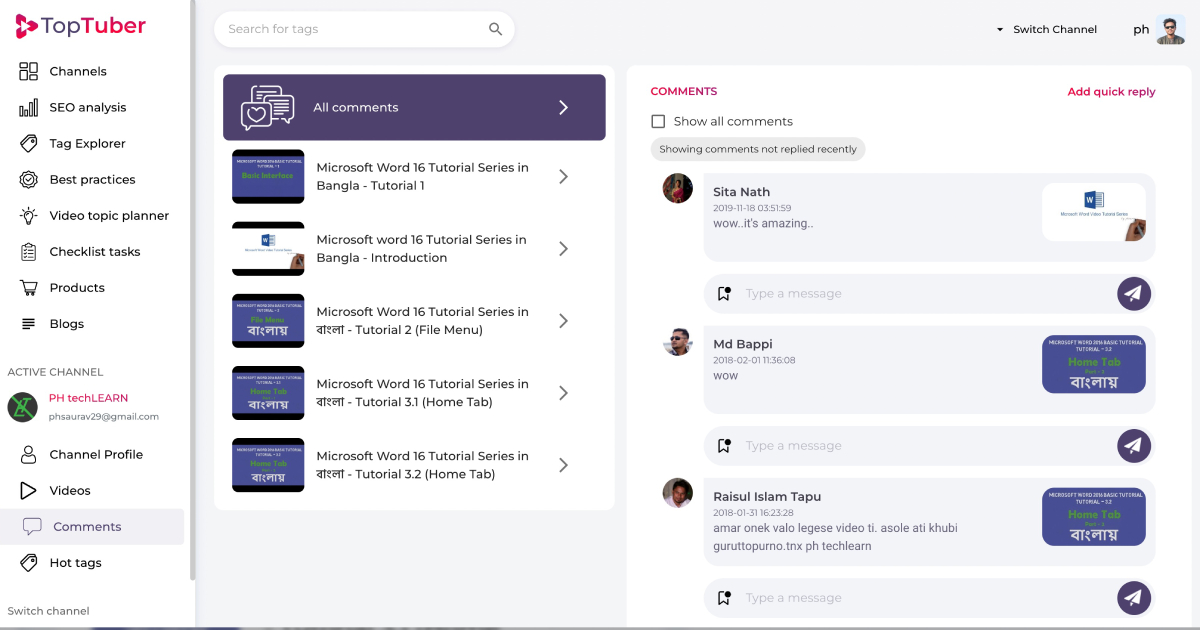Click message field under Raisul Islam Tapu's comment
Screen dimensions: 1200x630
tap(925, 597)
